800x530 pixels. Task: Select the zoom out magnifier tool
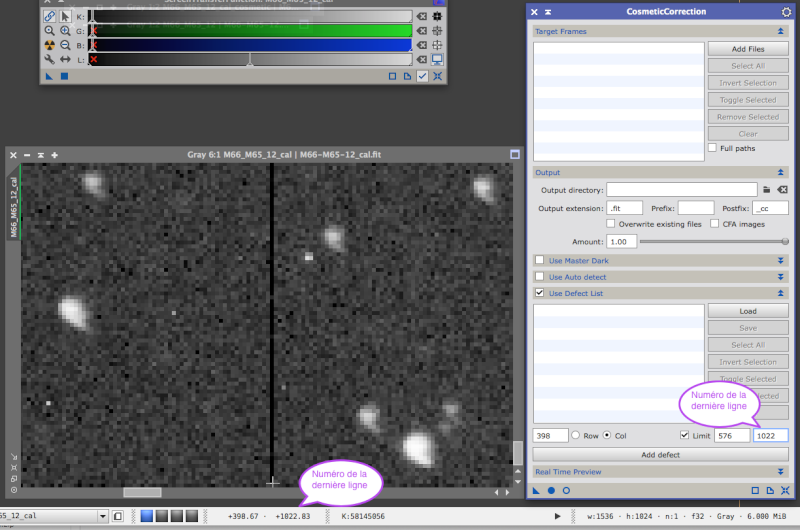click(x=65, y=45)
